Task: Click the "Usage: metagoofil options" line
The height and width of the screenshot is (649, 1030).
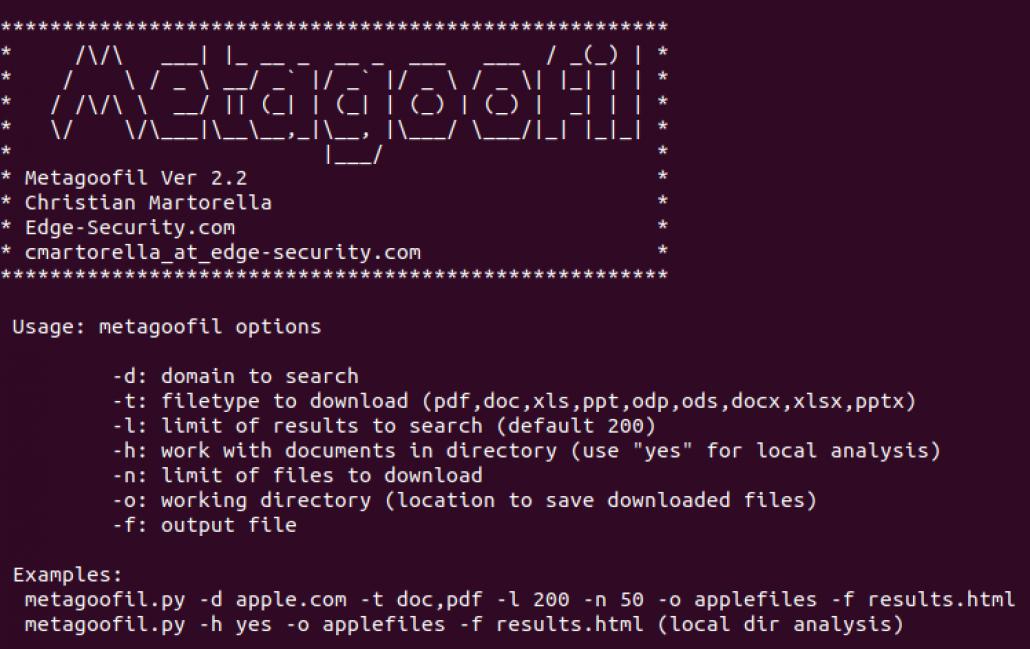Action: (167, 327)
